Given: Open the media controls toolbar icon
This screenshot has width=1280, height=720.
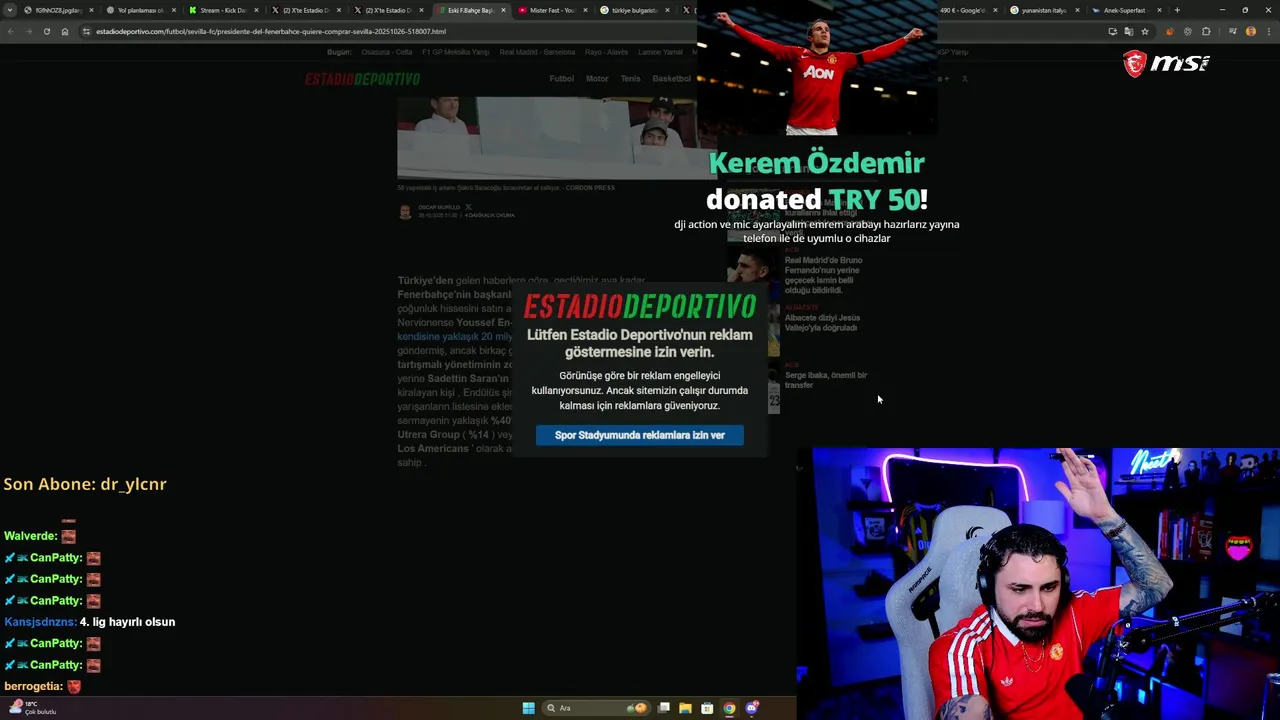Looking at the screenshot, I should coord(1232,31).
